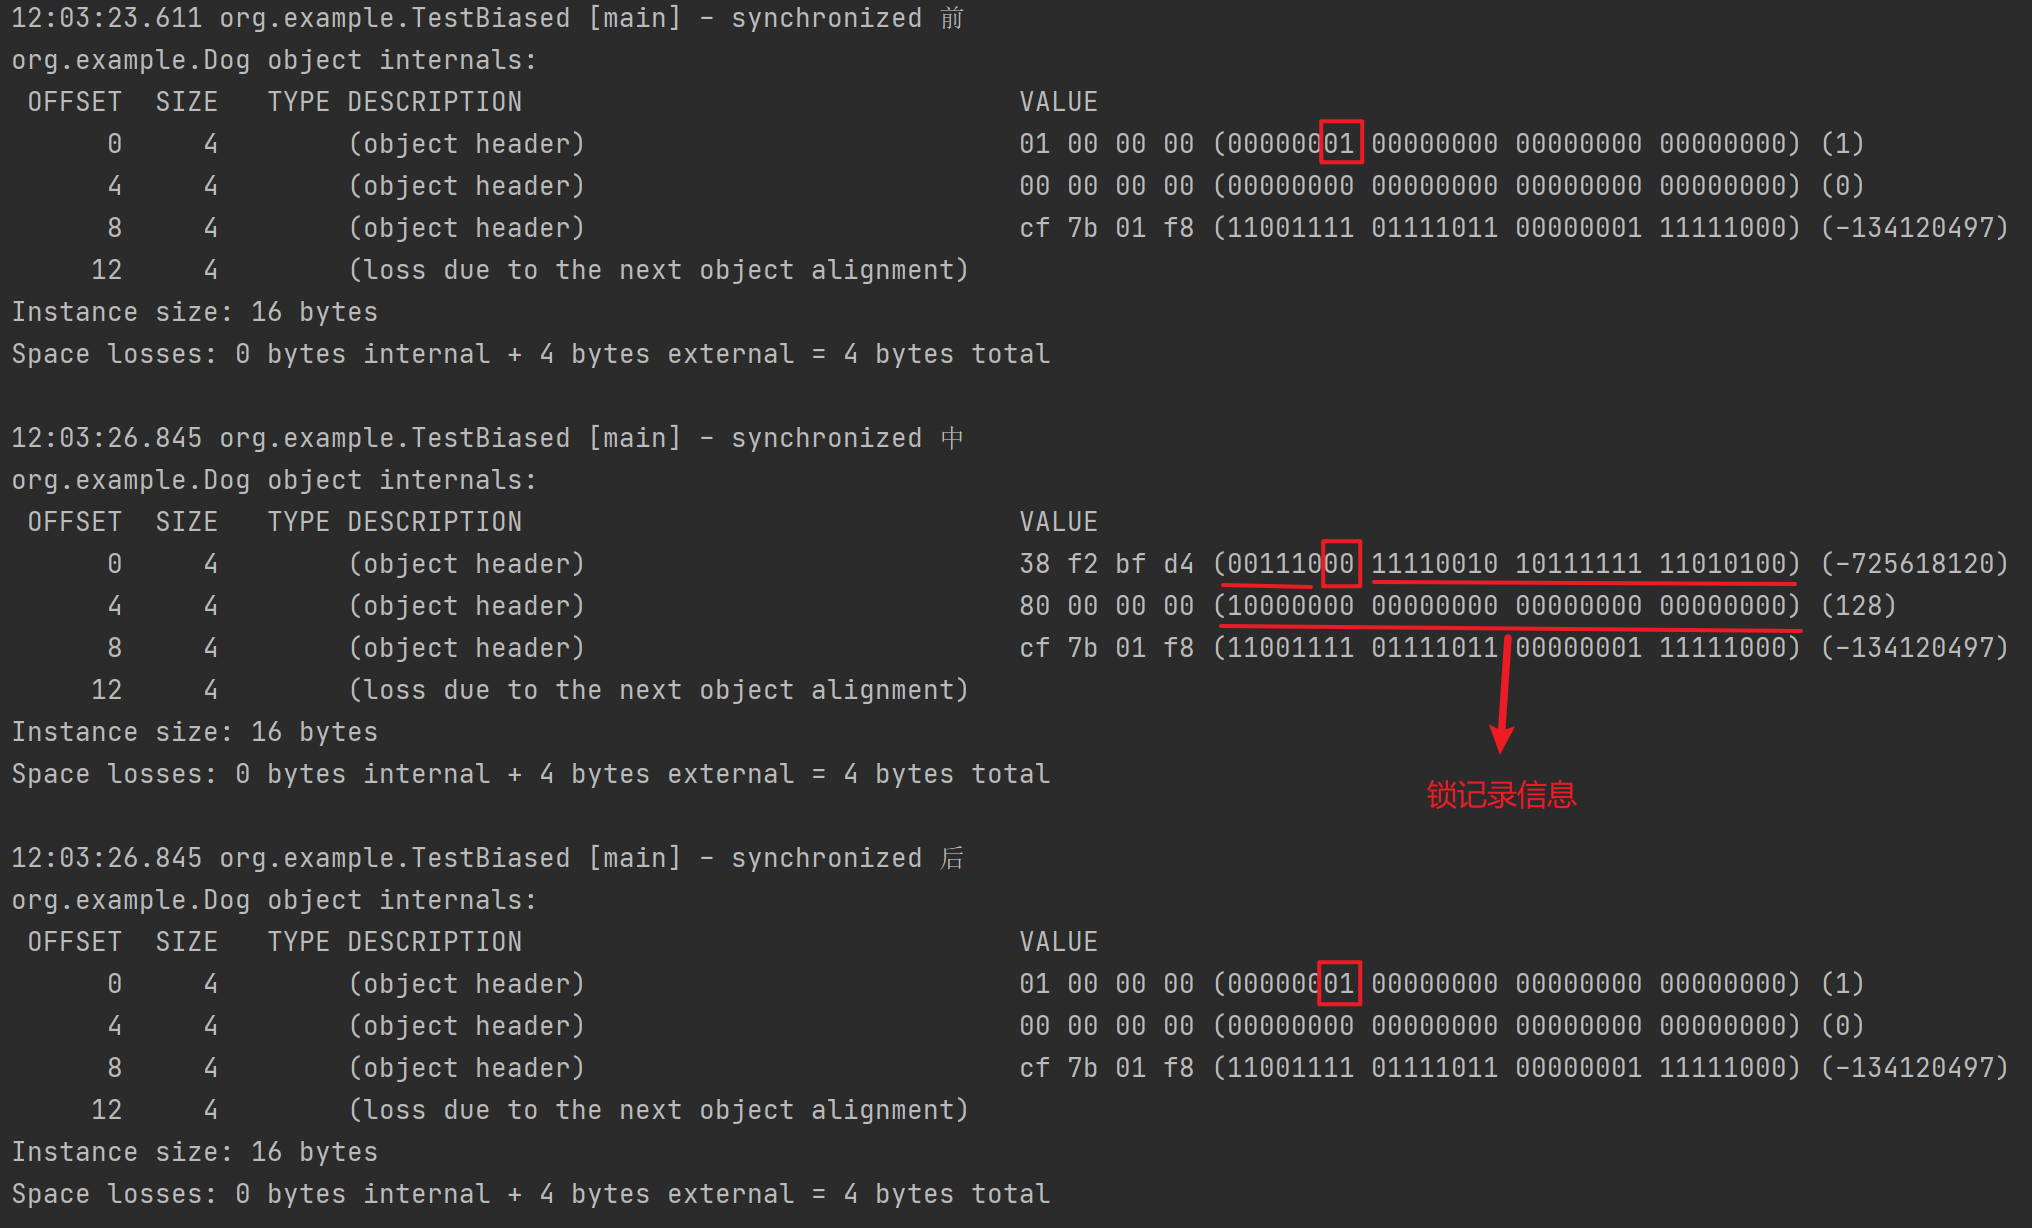Click the "Space losses" line in last dump
2032x1228 pixels.
pos(530,1194)
